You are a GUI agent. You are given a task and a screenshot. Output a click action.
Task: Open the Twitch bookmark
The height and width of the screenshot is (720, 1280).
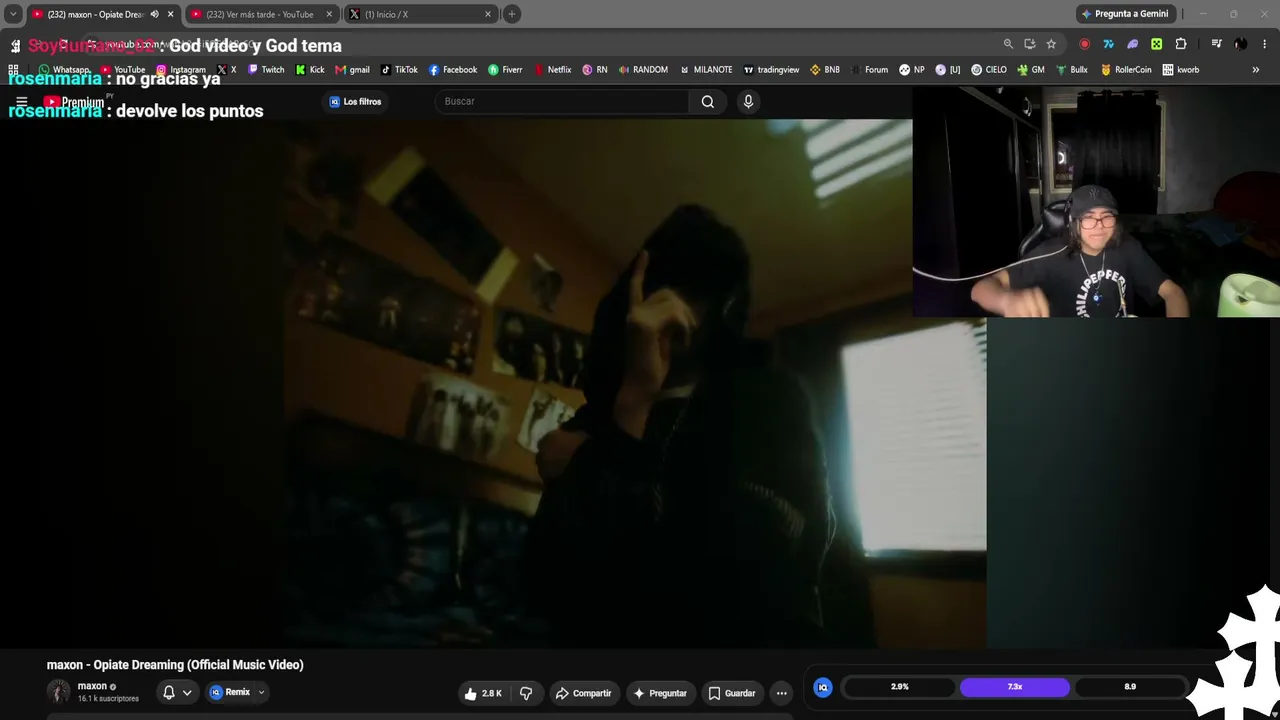[266, 70]
